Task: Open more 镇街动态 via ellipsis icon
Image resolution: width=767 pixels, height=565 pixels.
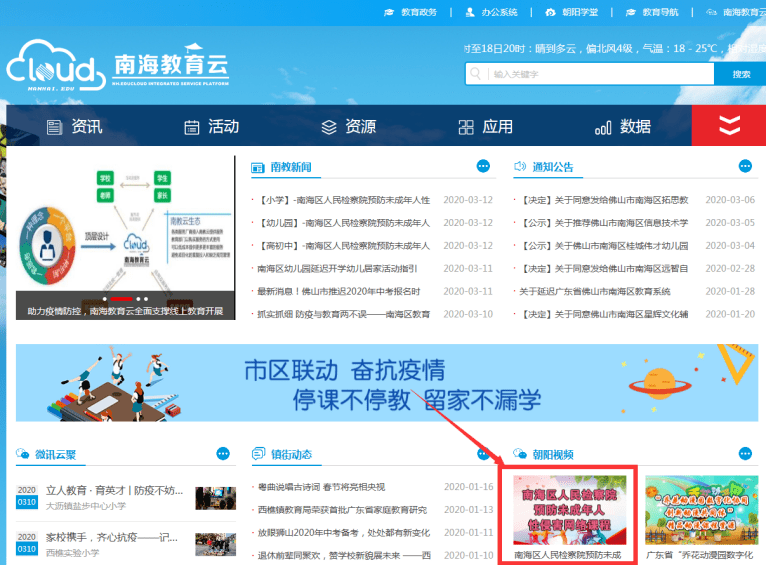Action: (483, 454)
